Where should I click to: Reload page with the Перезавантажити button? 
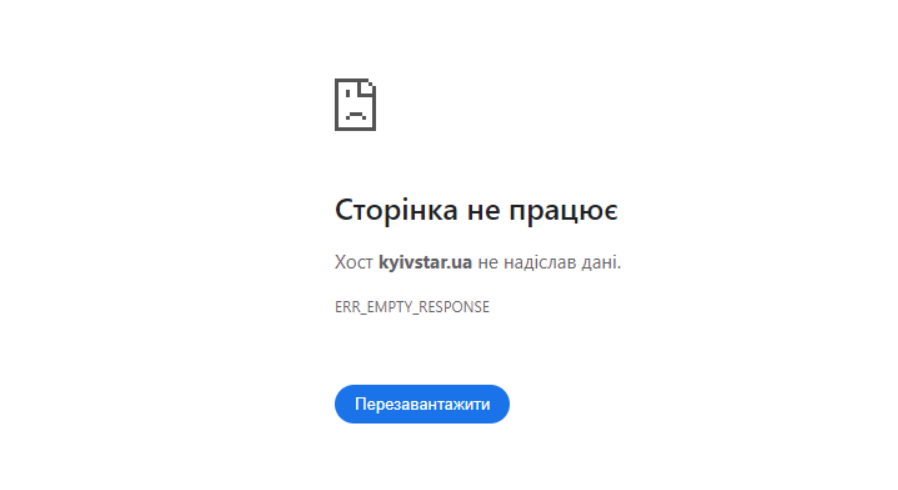coord(422,404)
